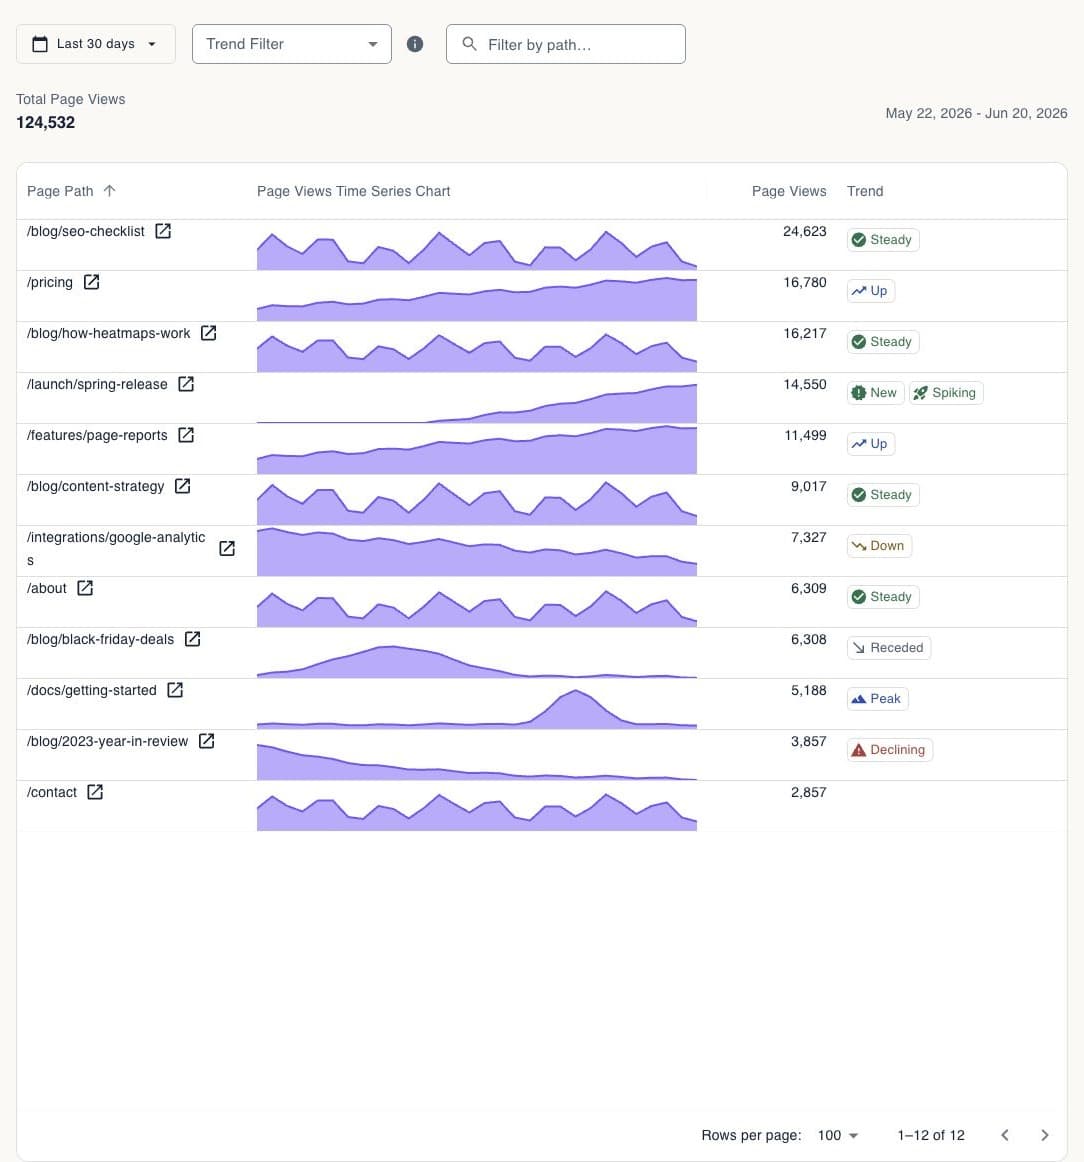Click the total page views 124,532

click(45, 122)
